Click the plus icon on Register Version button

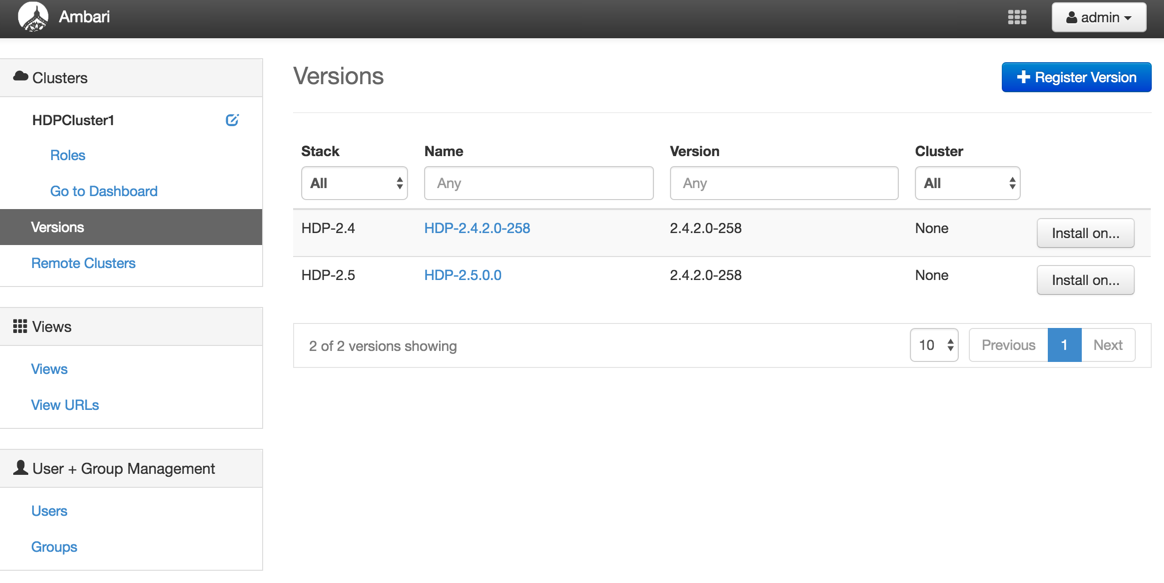(1024, 77)
